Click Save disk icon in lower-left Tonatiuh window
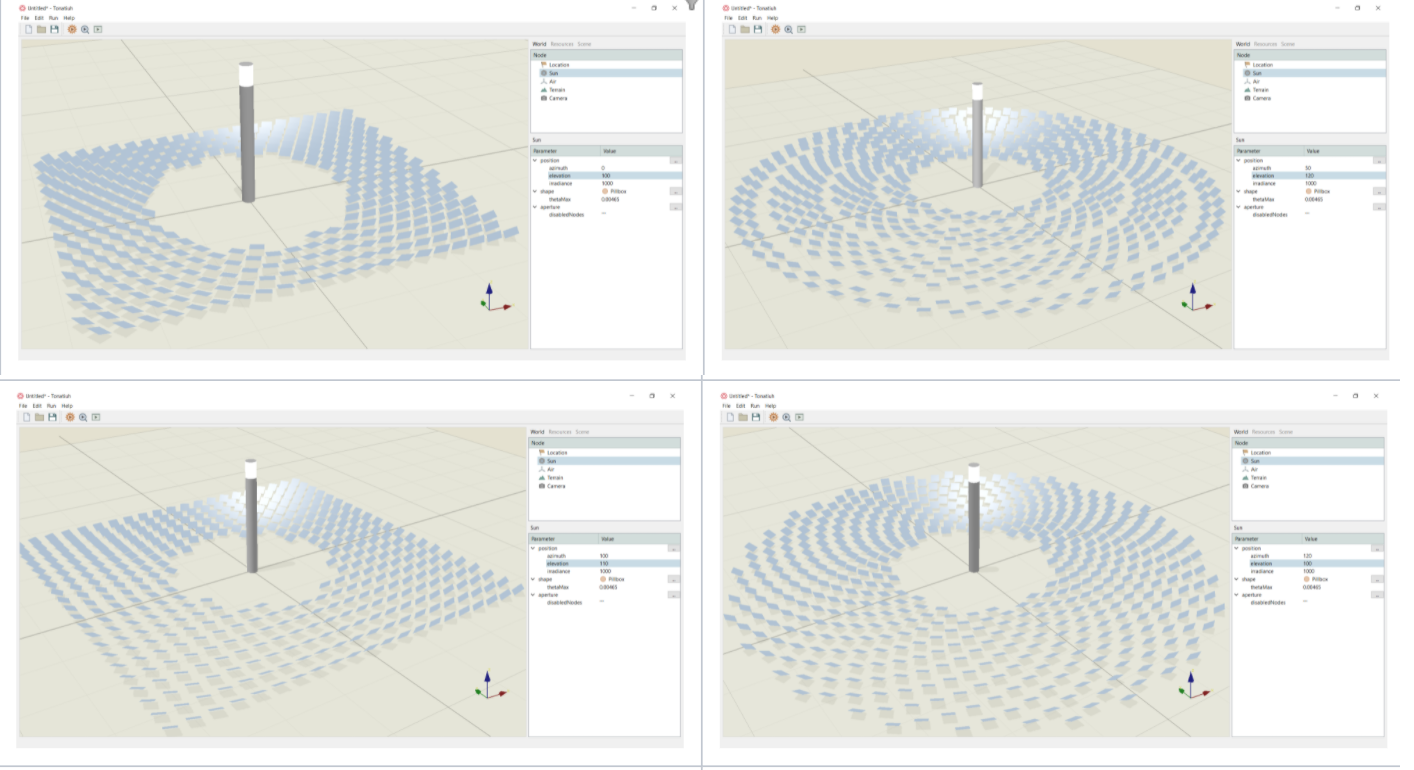Viewport: 1414px width, 770px height. tap(52, 417)
